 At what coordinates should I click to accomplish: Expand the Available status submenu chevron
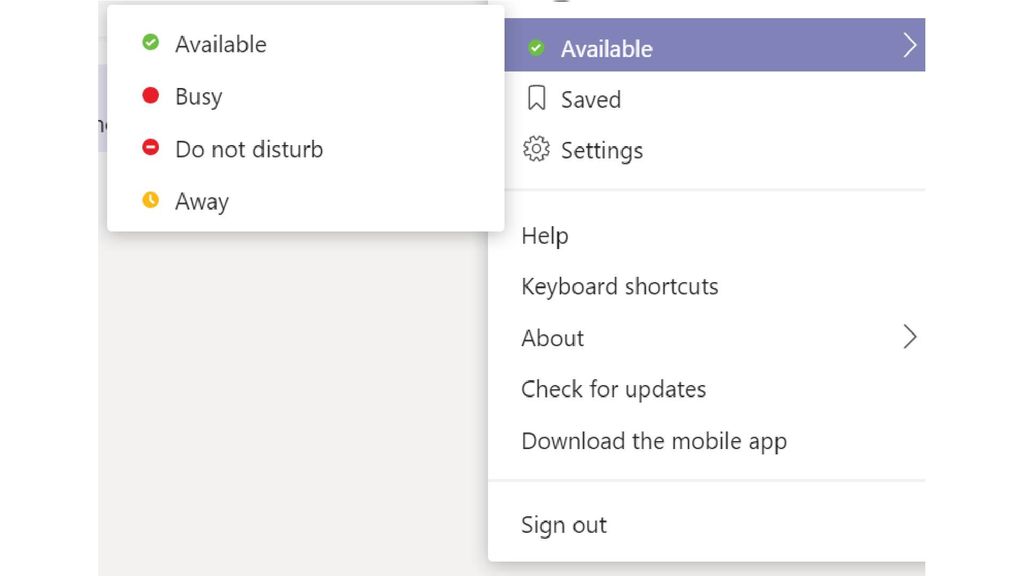[909, 44]
